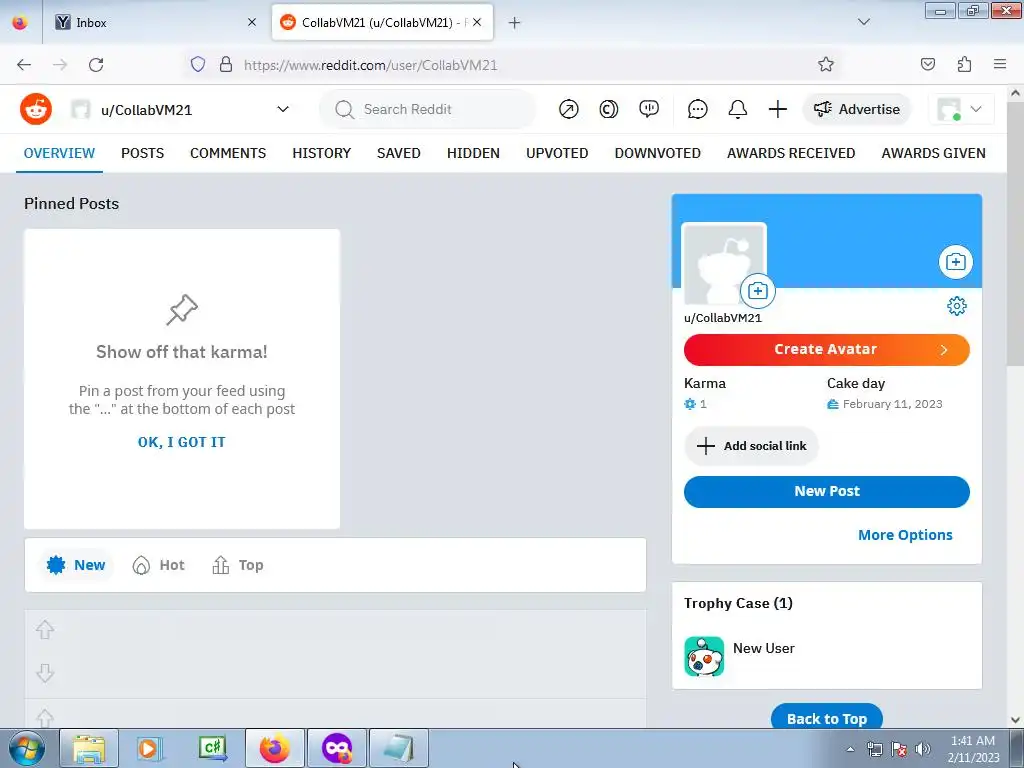The image size is (1024, 768).
Task: Open Firefox hamburger menu
Action: coord(999,64)
